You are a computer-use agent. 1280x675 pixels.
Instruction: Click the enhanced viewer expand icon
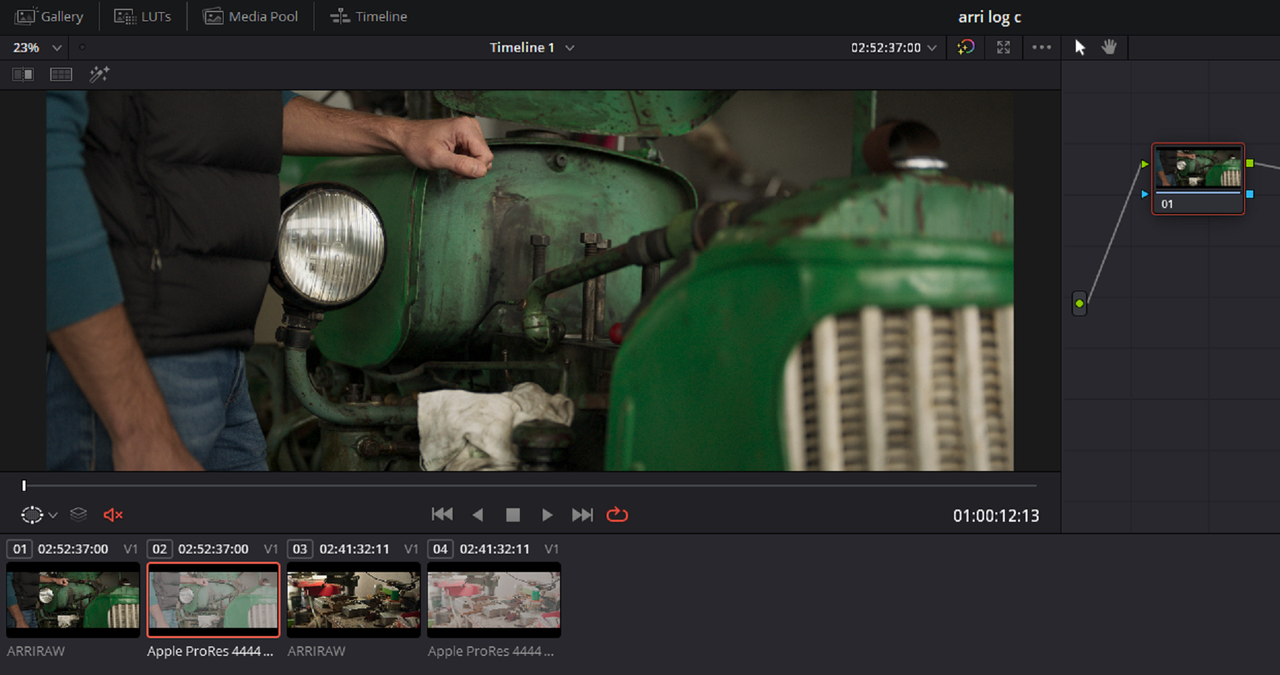click(1004, 47)
